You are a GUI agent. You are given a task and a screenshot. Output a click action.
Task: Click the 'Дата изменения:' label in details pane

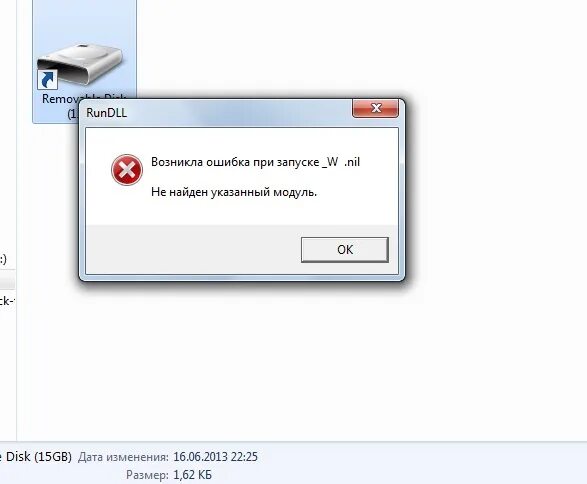[123, 457]
